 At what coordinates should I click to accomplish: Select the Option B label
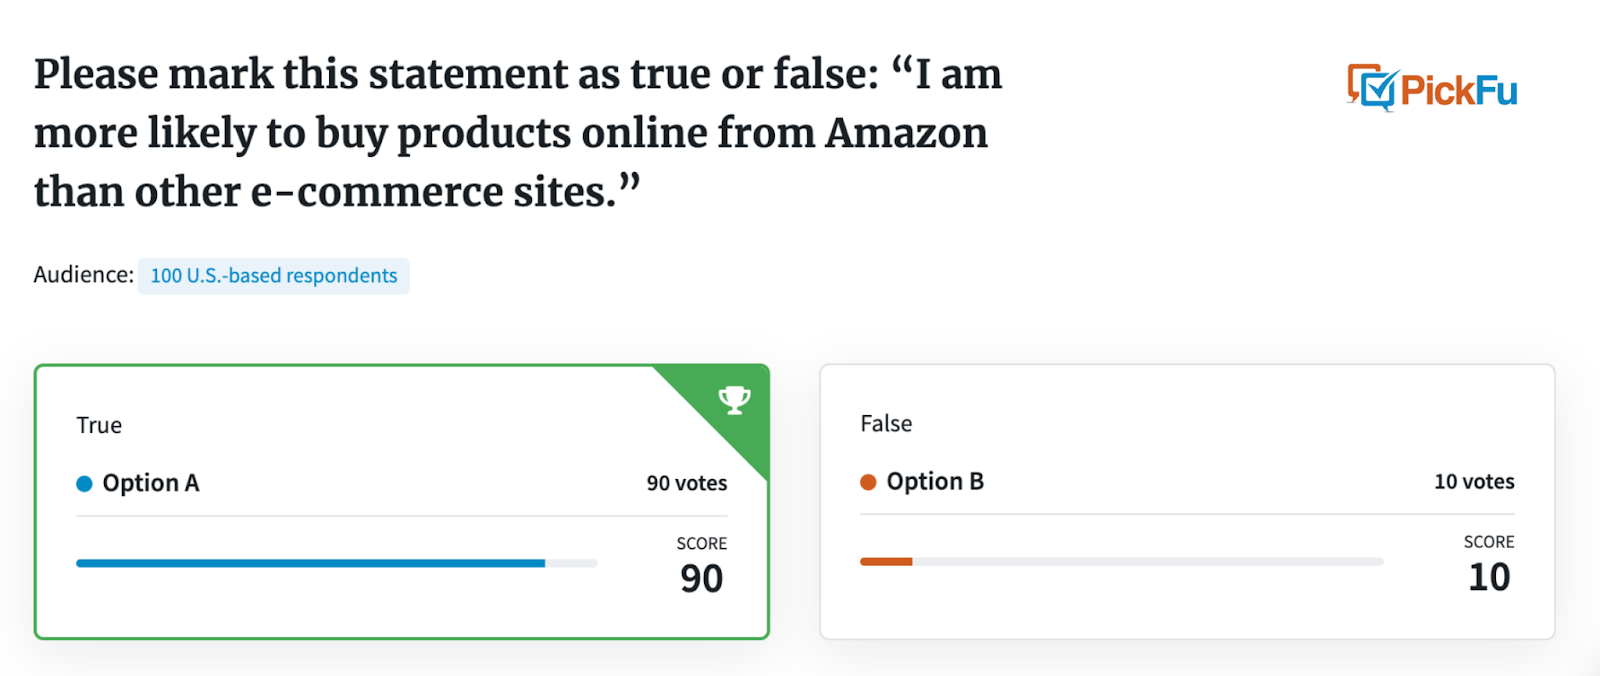click(935, 481)
